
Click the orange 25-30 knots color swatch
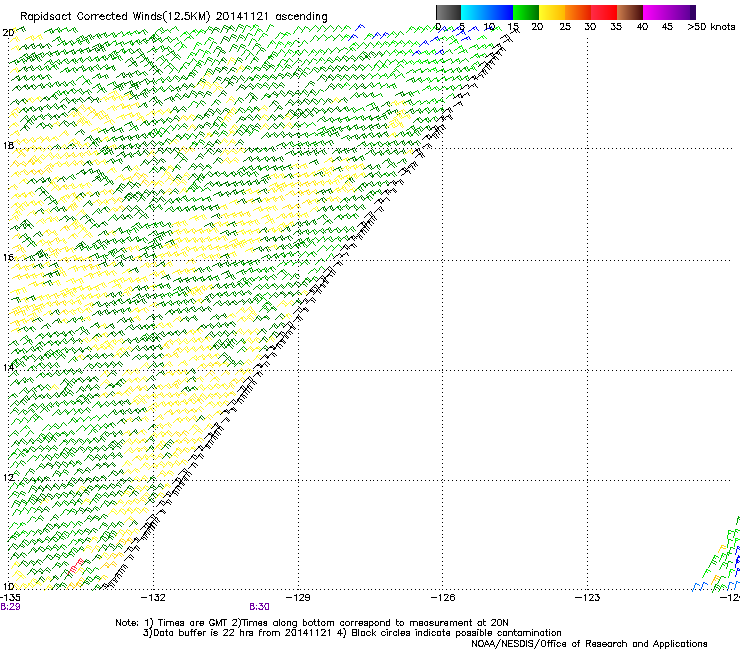(x=578, y=12)
